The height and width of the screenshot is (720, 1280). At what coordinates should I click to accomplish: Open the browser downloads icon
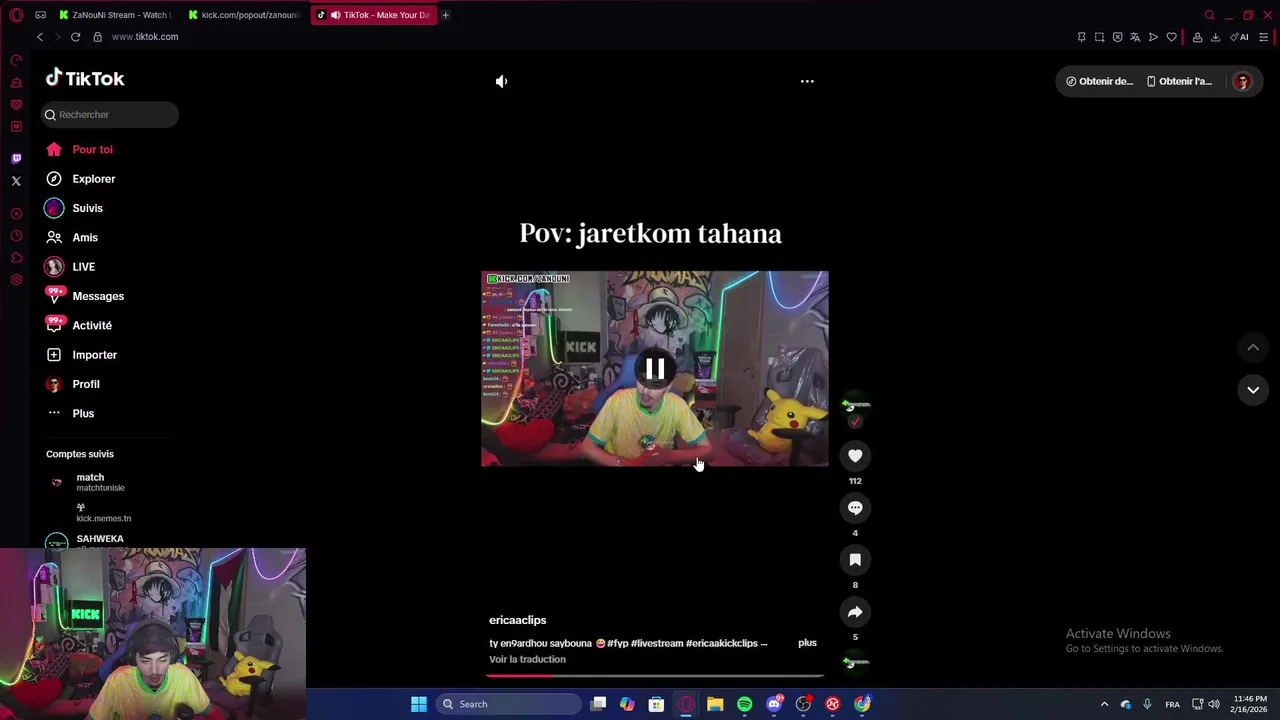pos(1215,37)
